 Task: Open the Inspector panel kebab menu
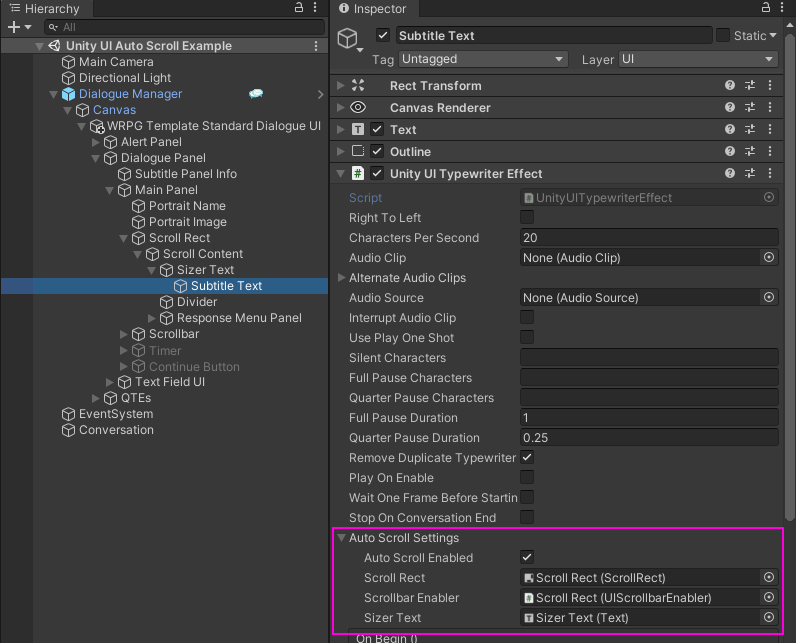782,7
